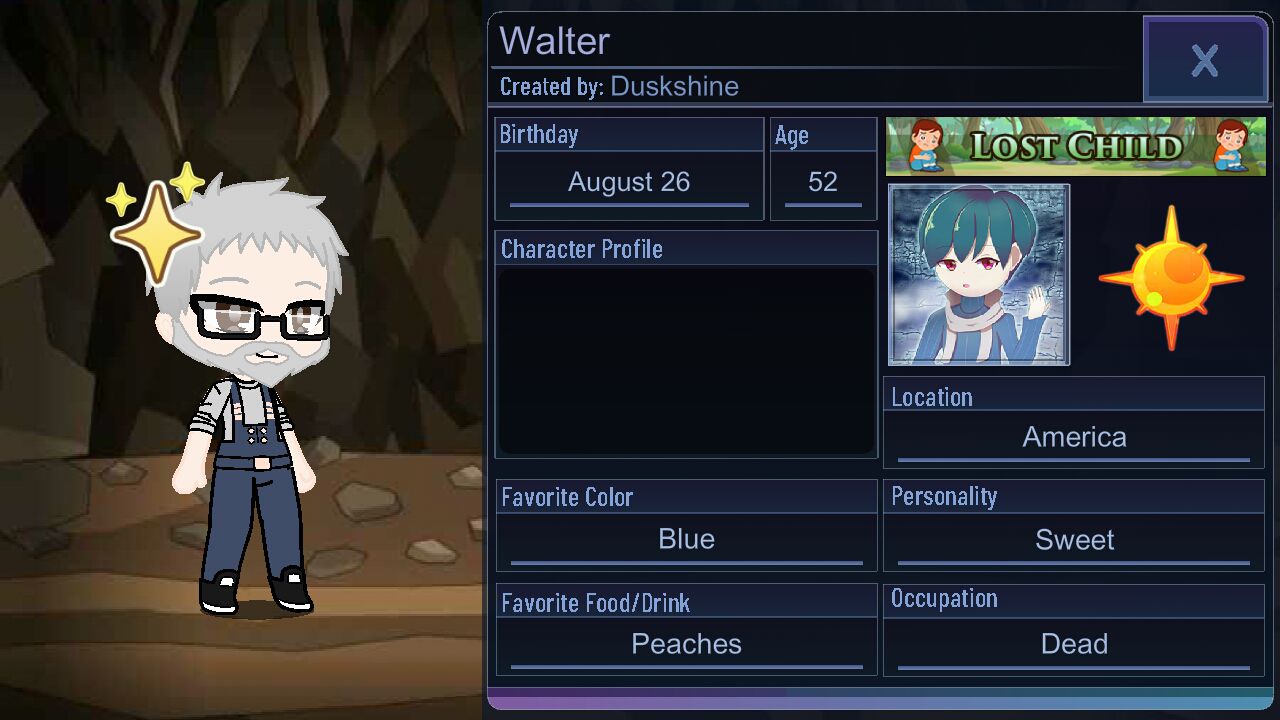This screenshot has height=720, width=1280.
Task: Change the Age value 52
Action: tap(823, 182)
